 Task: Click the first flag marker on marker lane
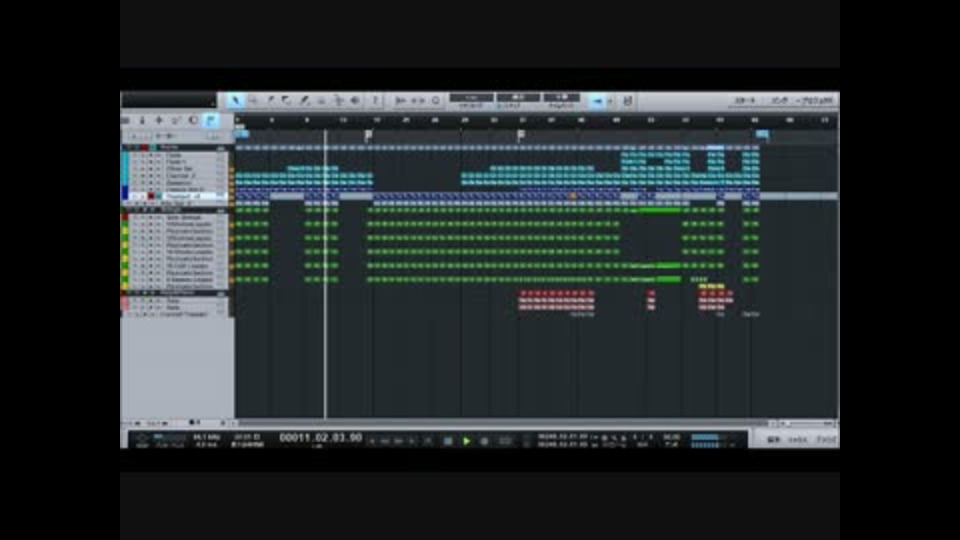(368, 134)
